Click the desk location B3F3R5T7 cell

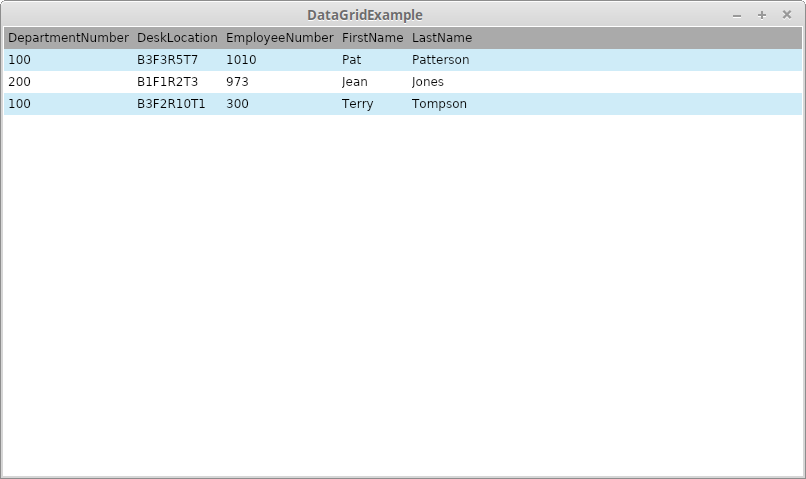(167, 60)
